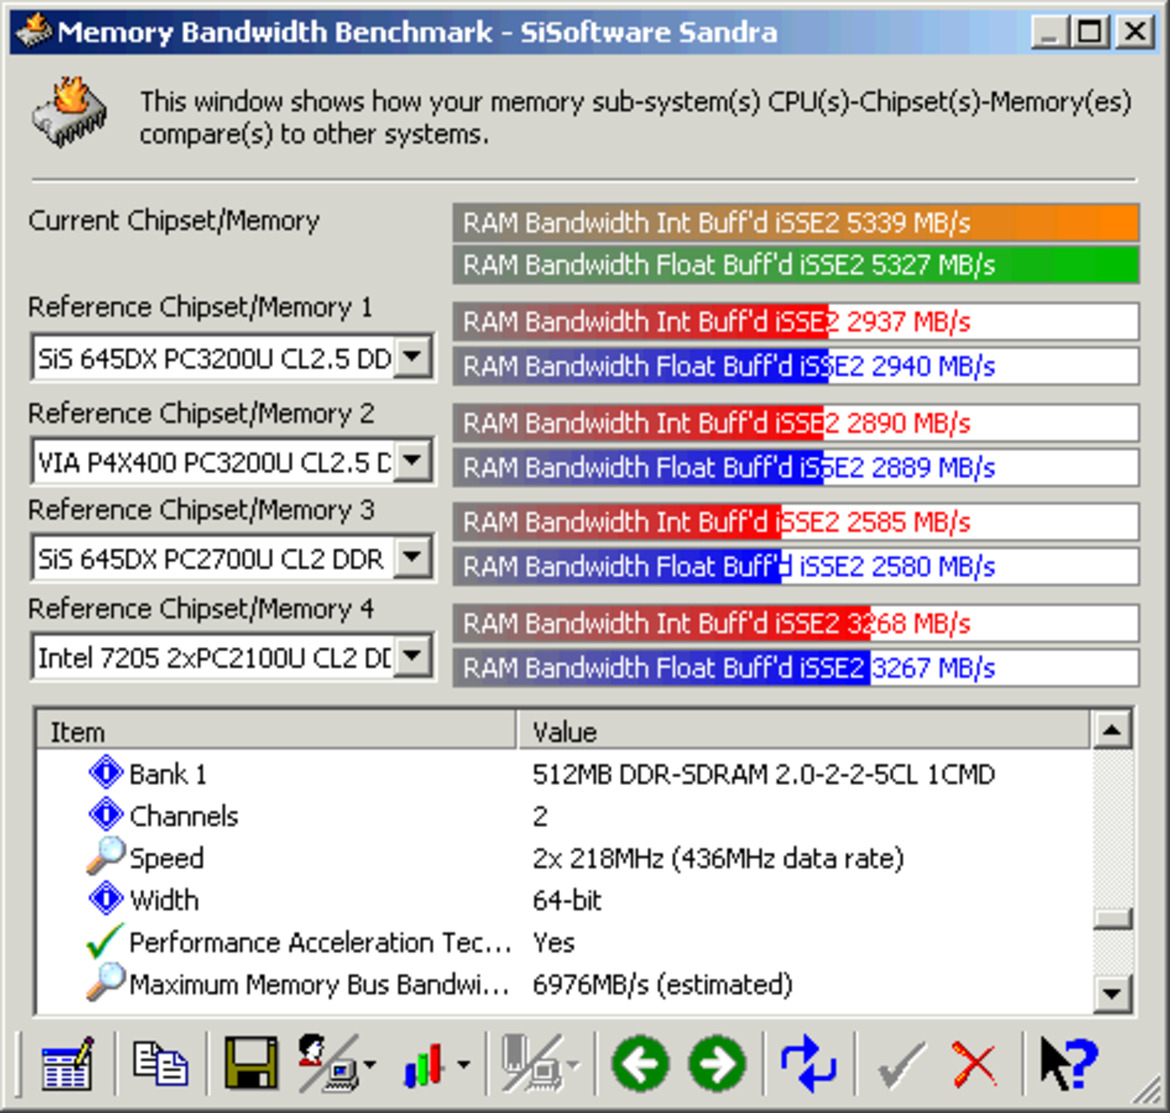Click the Value column header
This screenshot has height=1113, width=1170.
(803, 731)
